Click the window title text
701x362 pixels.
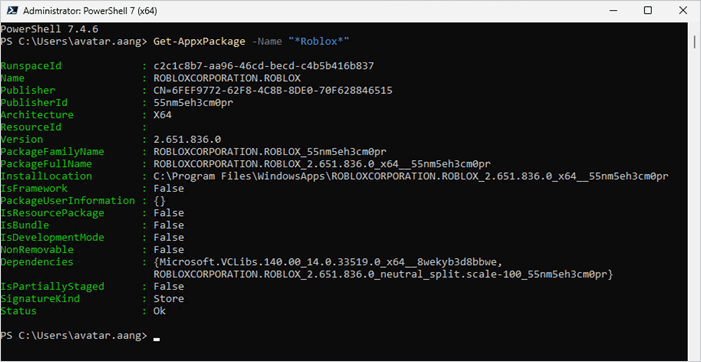pos(89,11)
